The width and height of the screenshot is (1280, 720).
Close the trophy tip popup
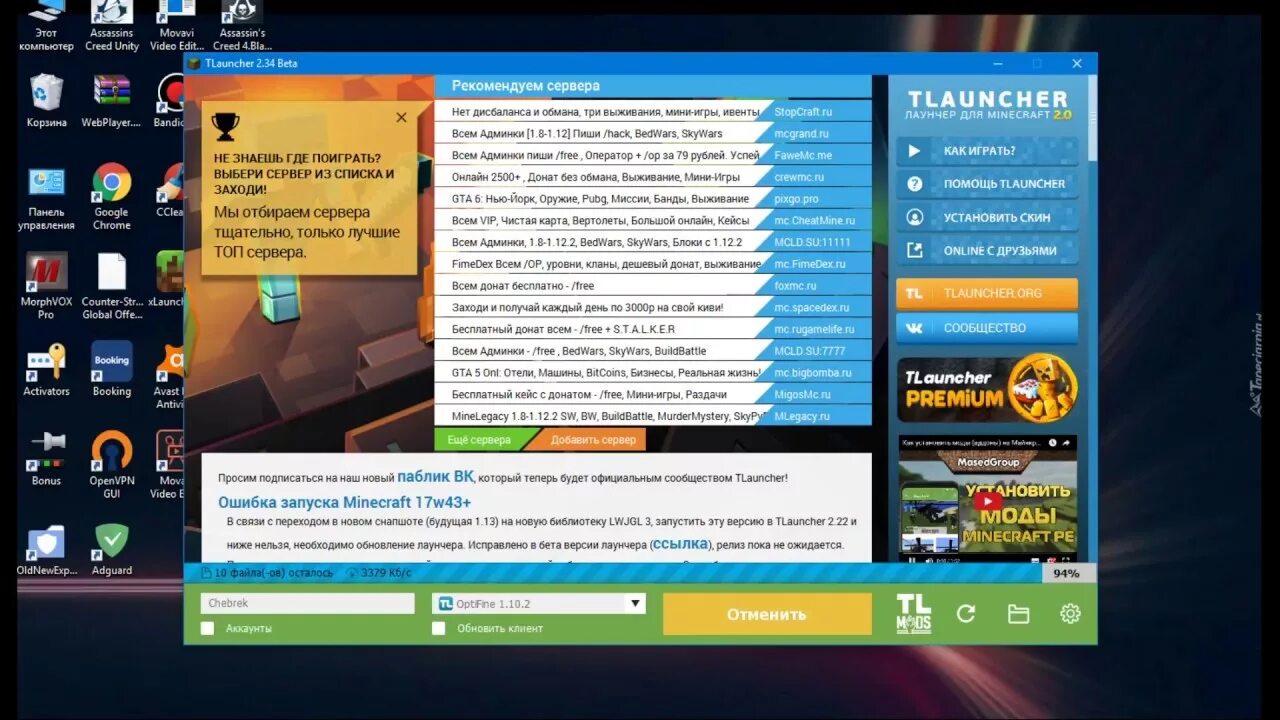[x=401, y=117]
